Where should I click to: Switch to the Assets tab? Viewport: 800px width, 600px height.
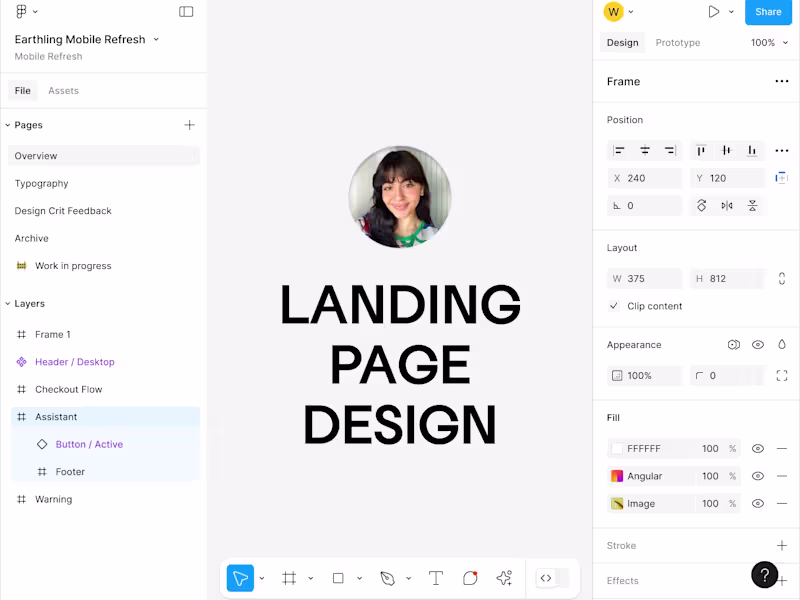63,90
